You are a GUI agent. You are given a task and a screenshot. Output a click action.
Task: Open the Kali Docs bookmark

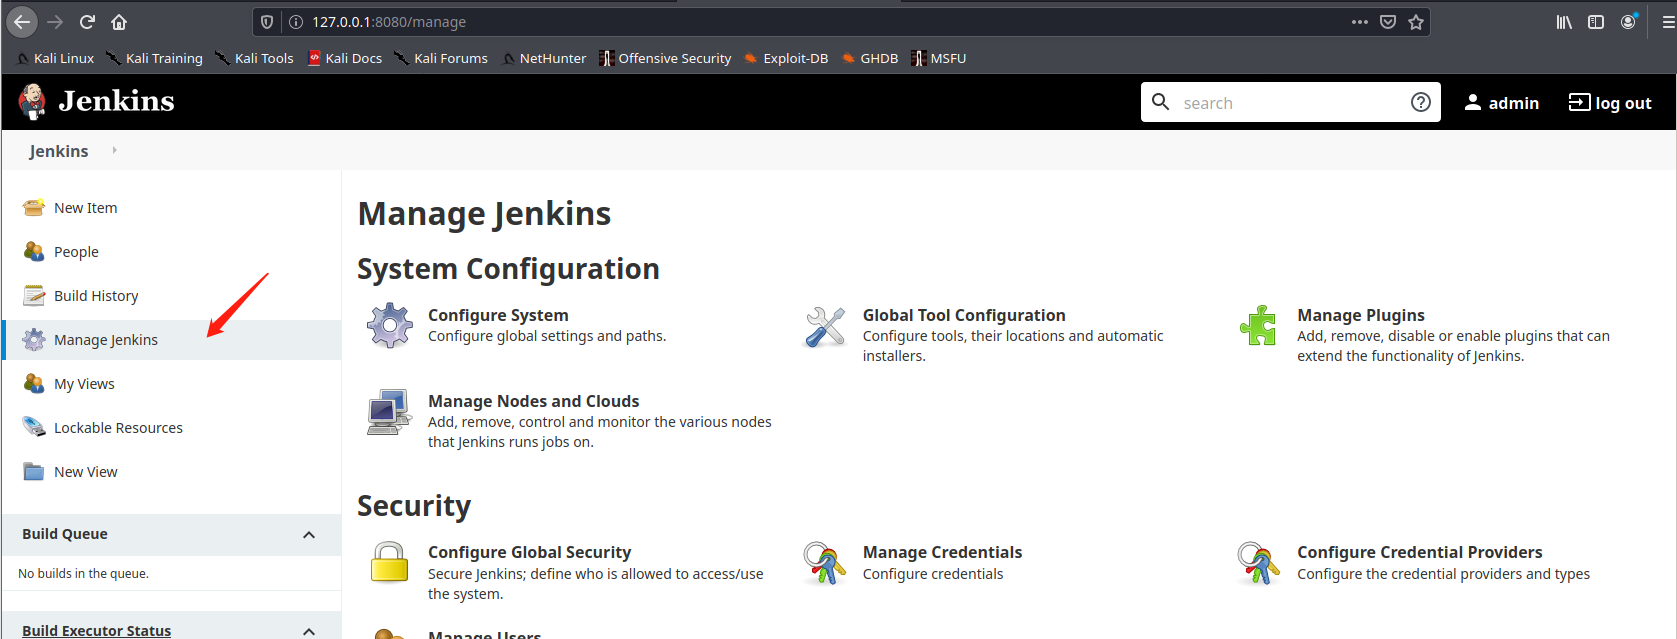click(345, 58)
